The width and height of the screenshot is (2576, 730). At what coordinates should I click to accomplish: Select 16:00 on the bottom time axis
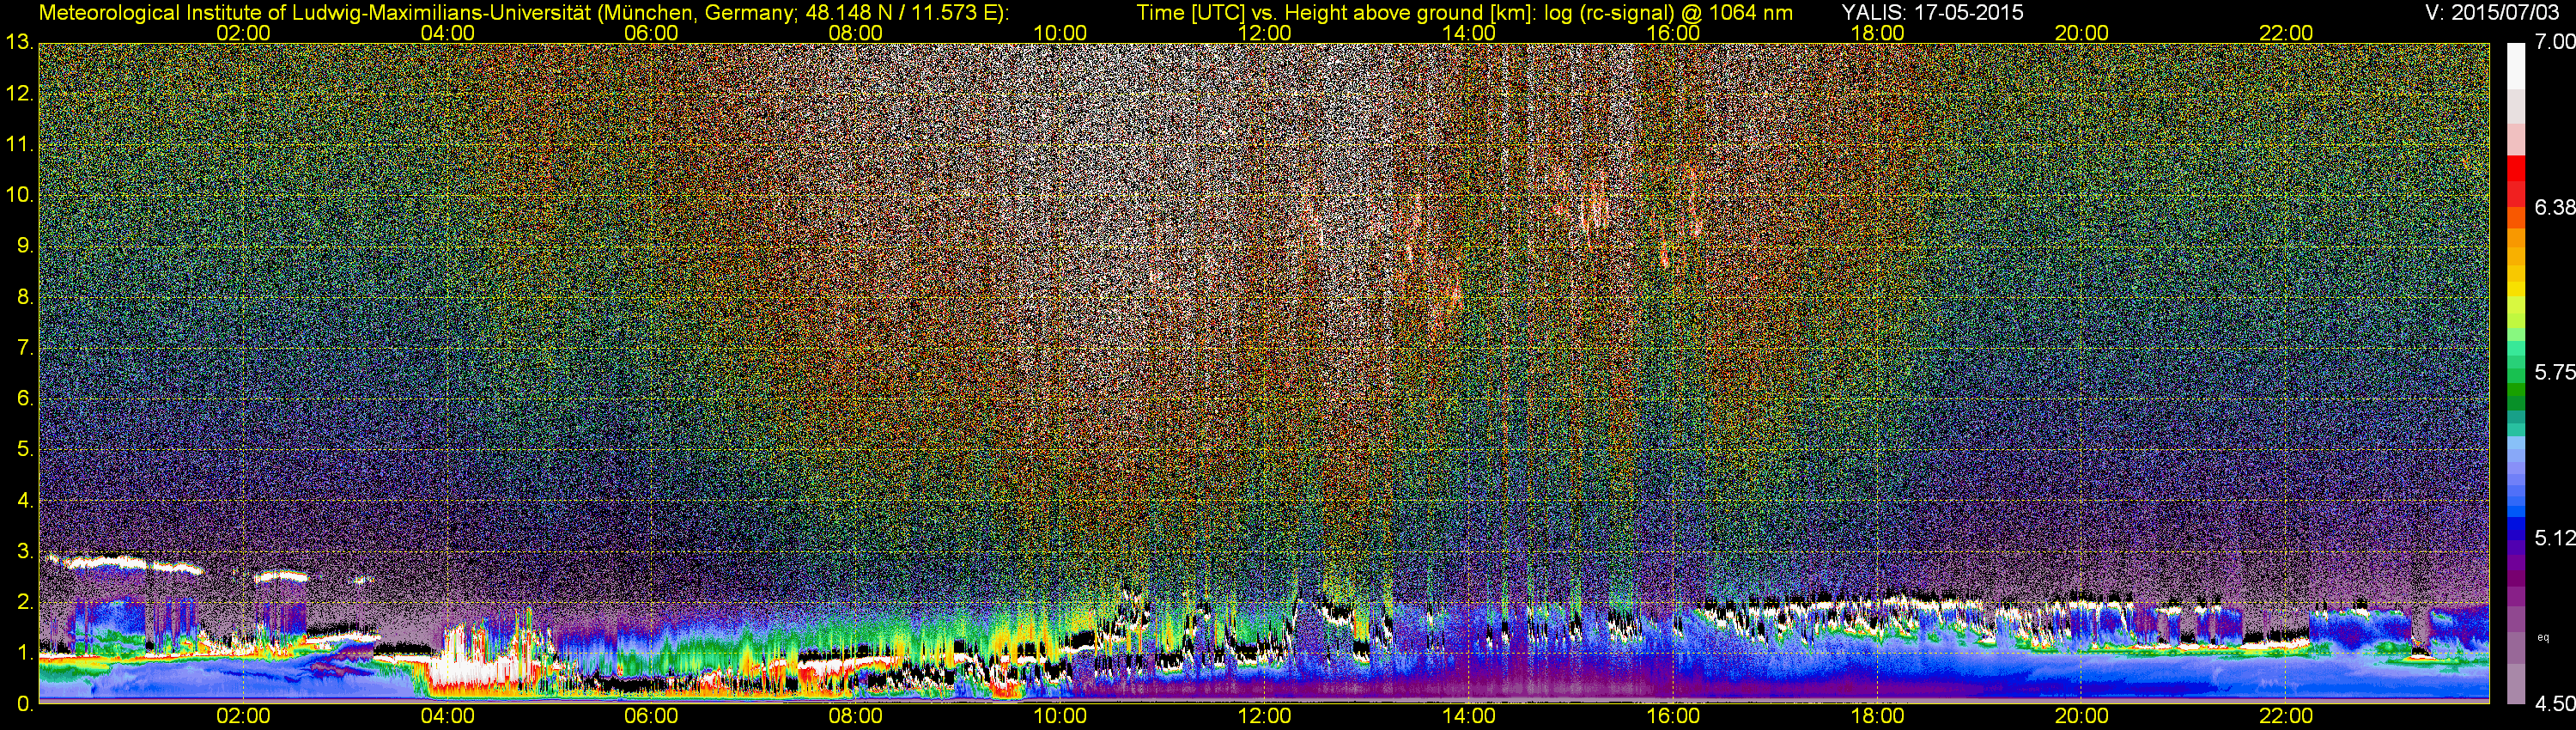(1673, 716)
